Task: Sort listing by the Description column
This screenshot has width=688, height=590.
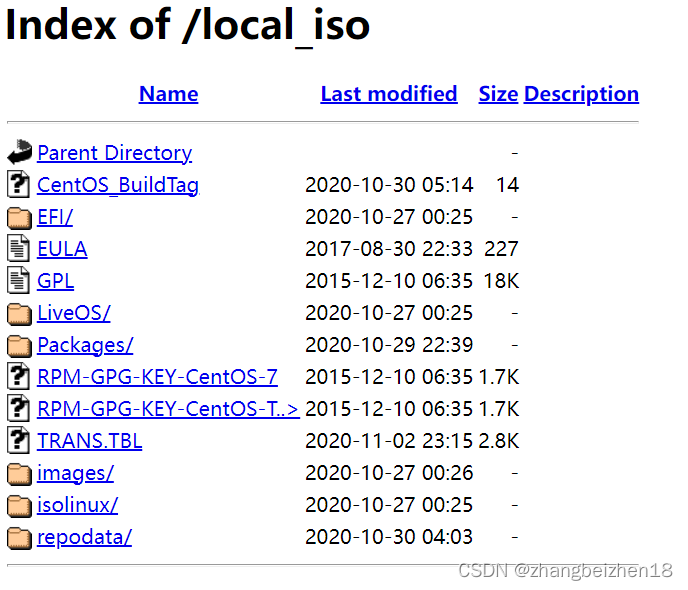Action: [581, 94]
